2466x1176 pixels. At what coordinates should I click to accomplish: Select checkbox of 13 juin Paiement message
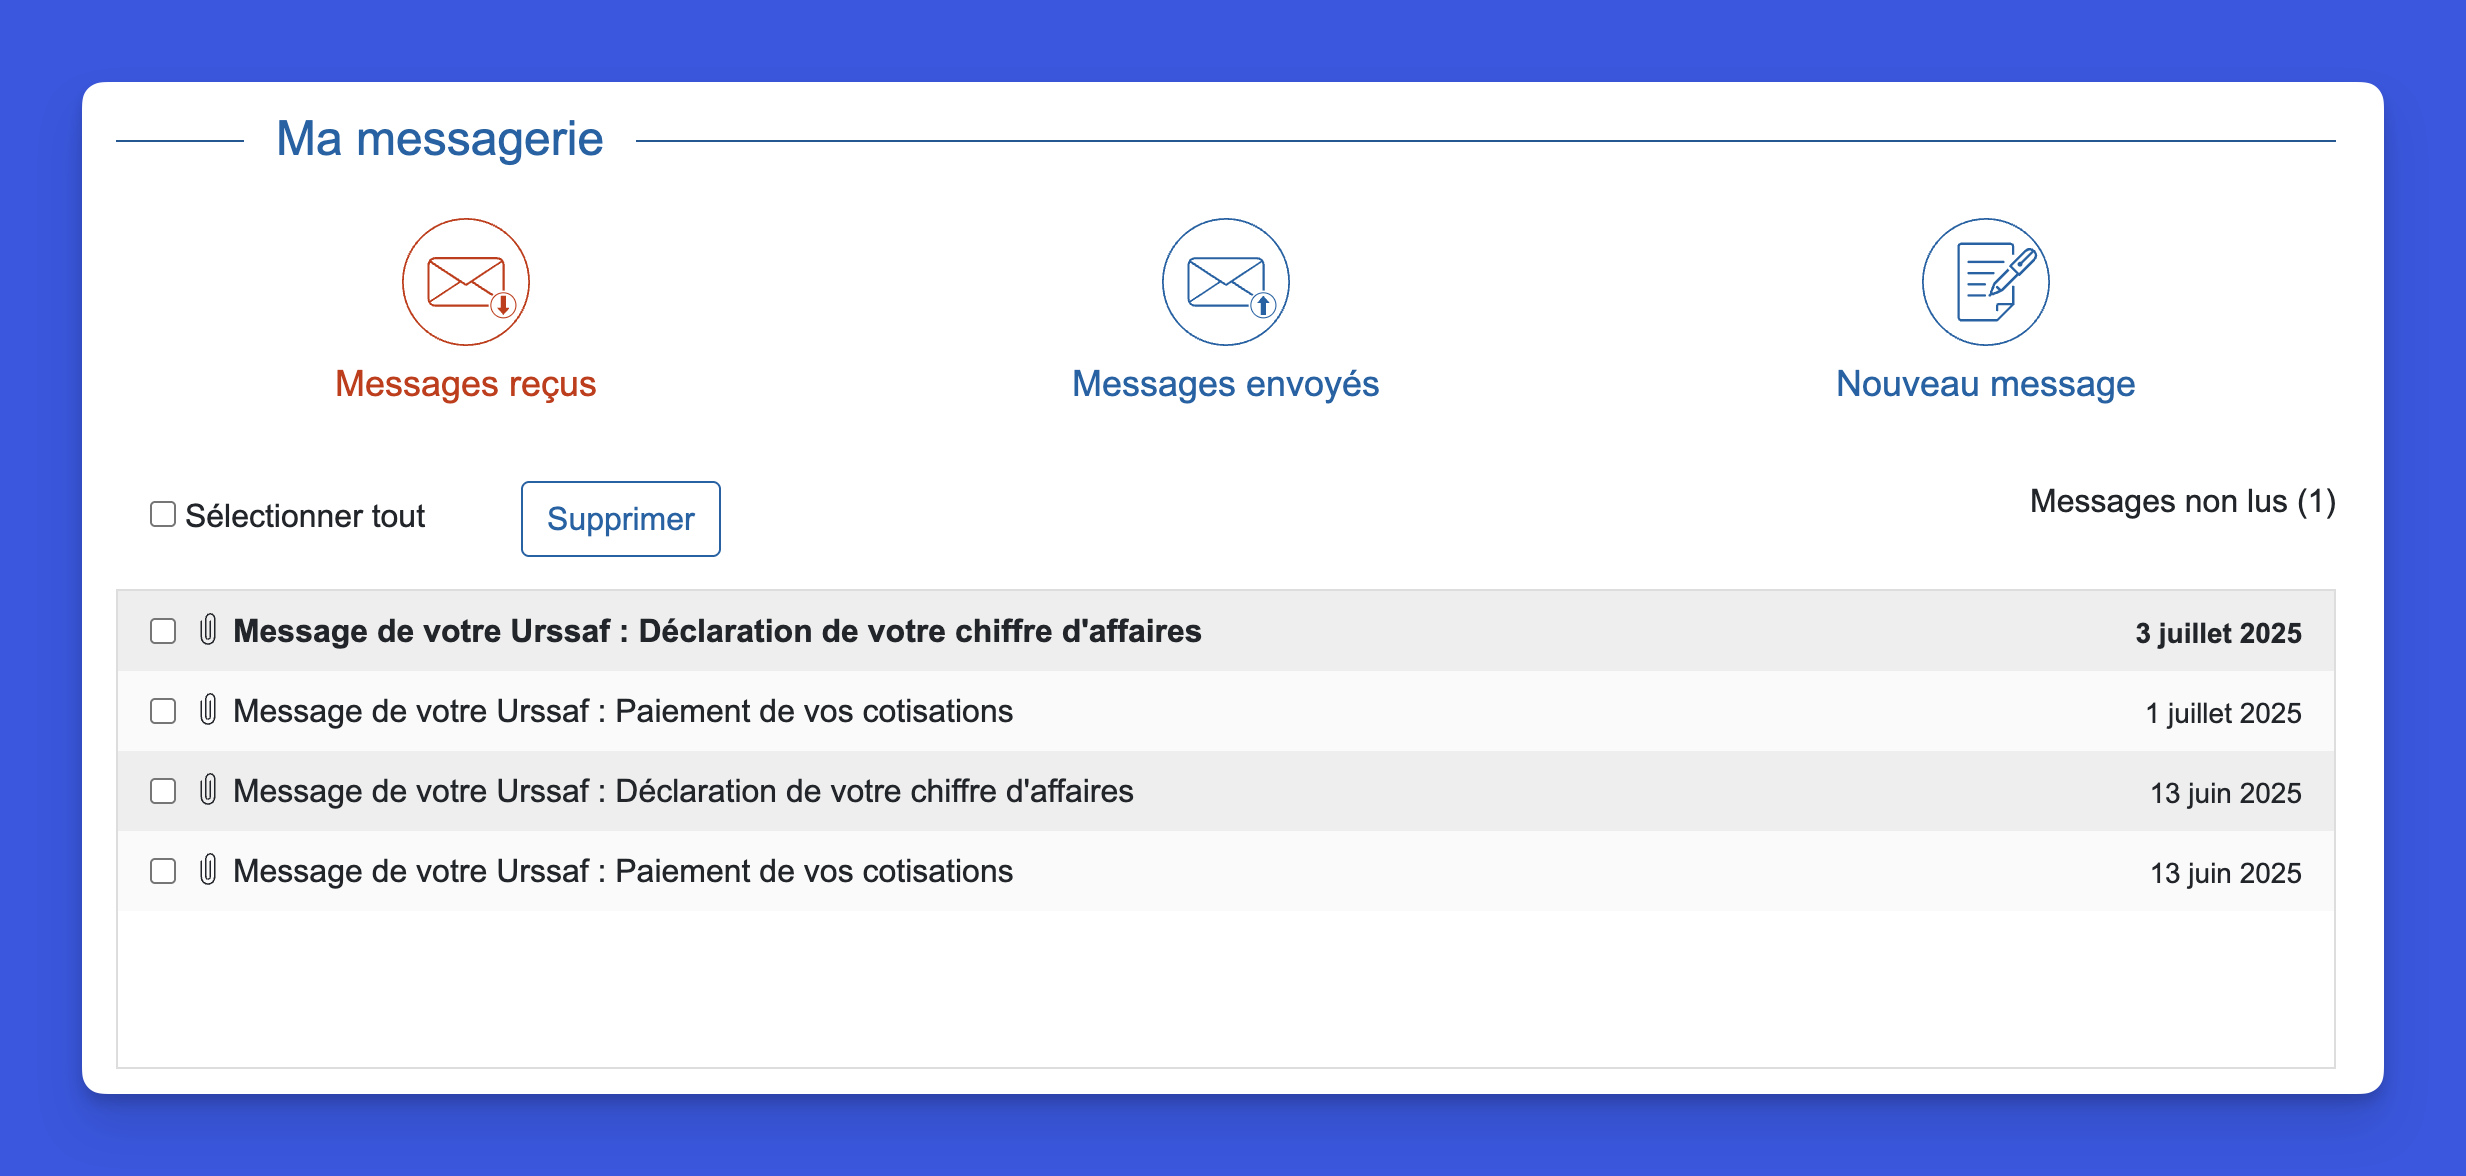point(163,871)
